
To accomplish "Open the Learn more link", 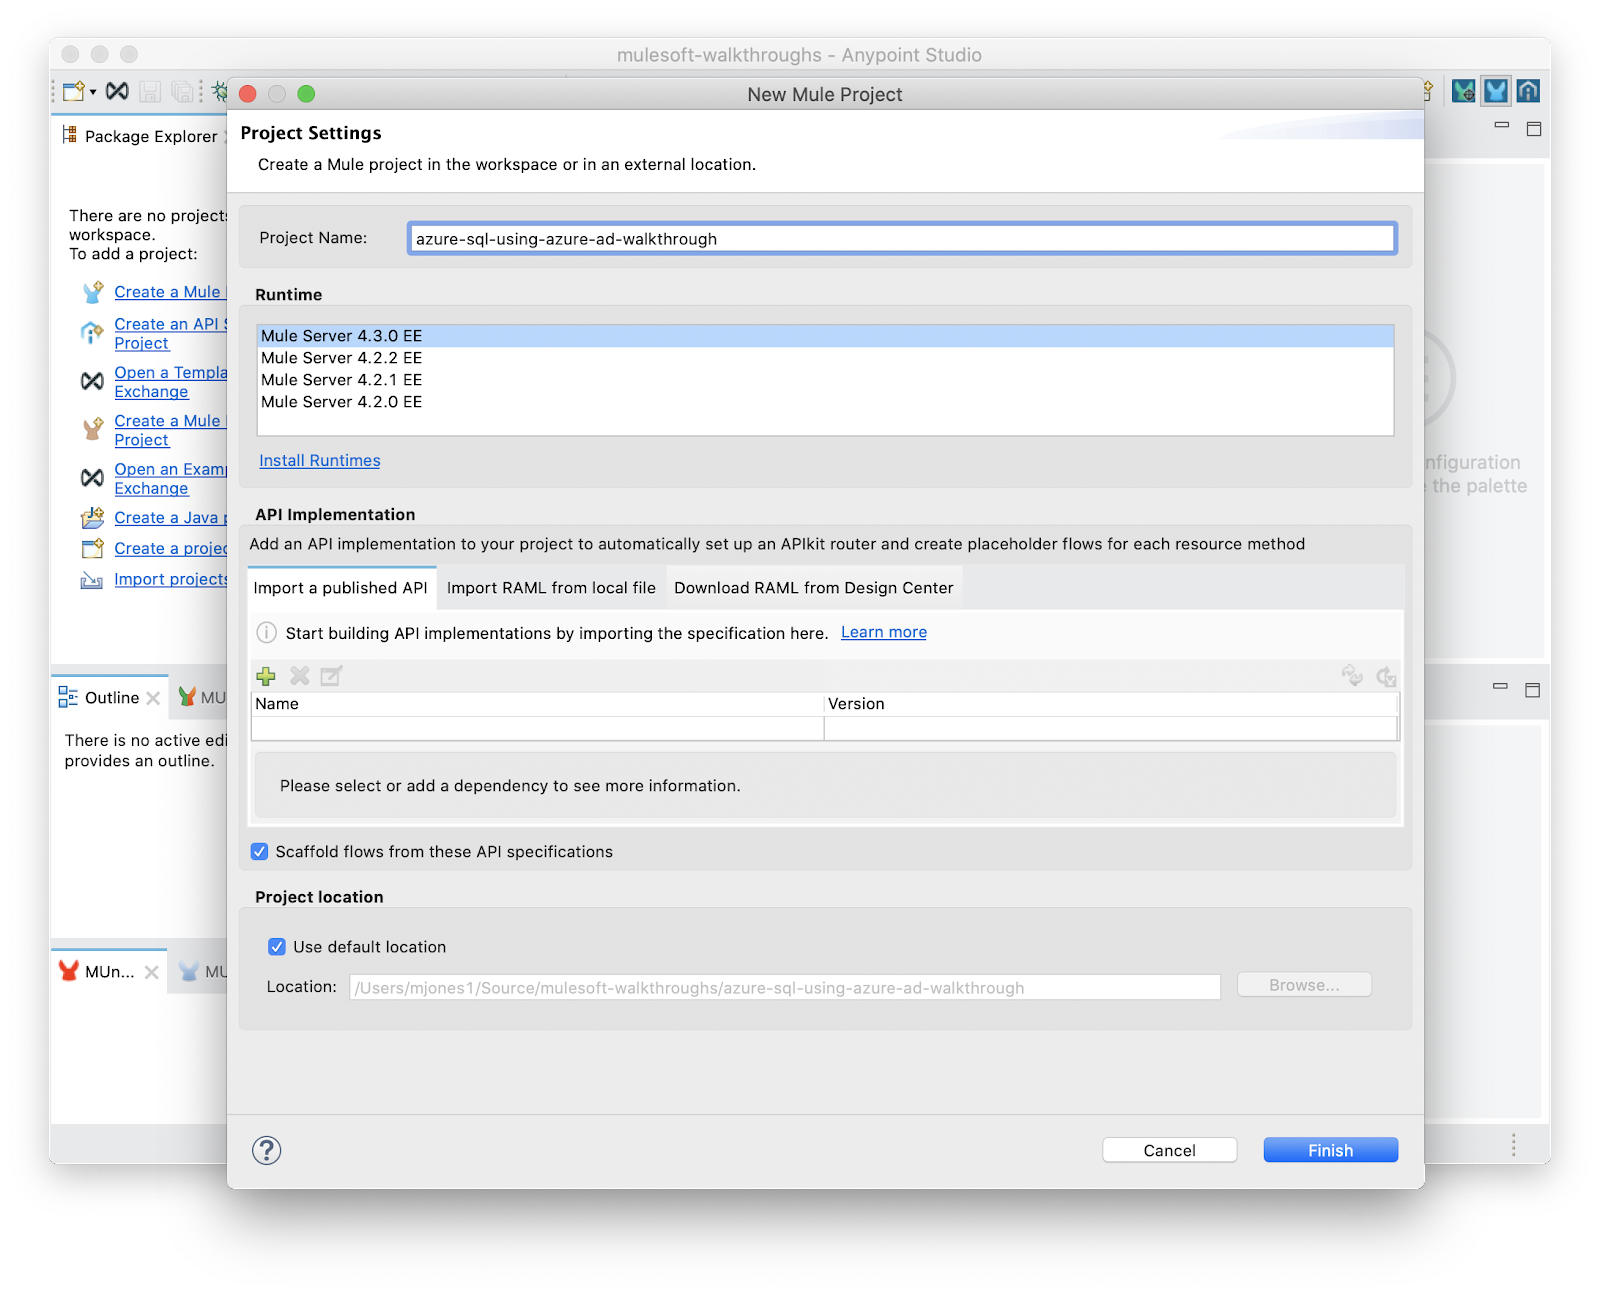I will [884, 632].
